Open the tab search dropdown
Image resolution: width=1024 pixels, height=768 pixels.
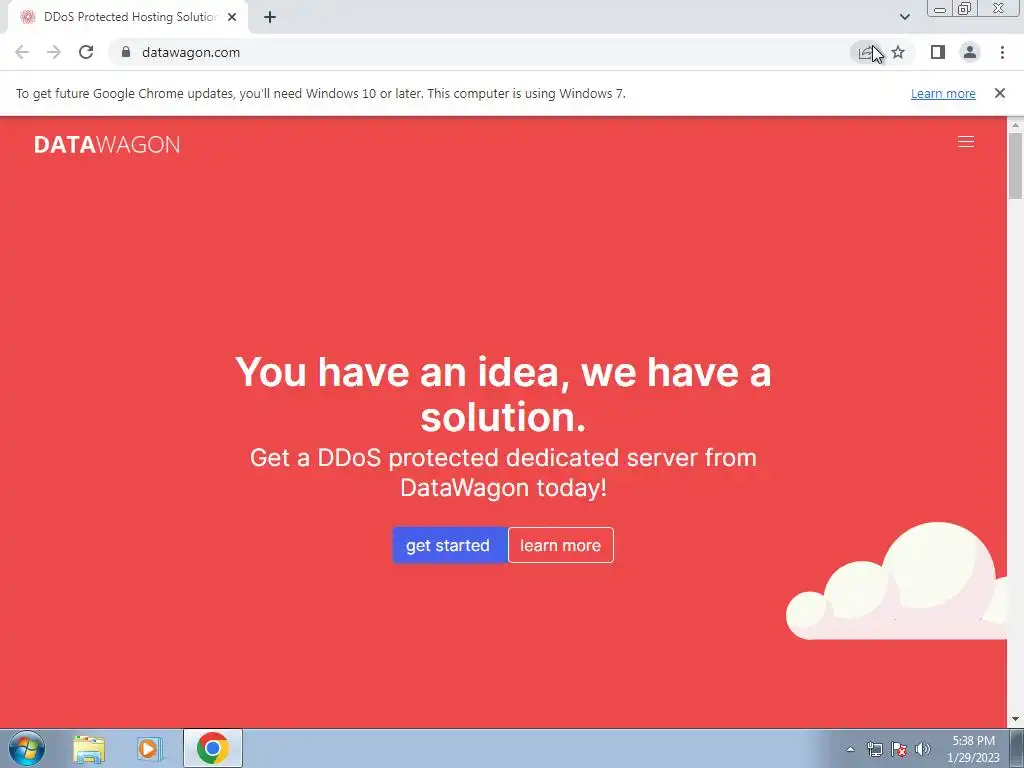click(x=904, y=17)
